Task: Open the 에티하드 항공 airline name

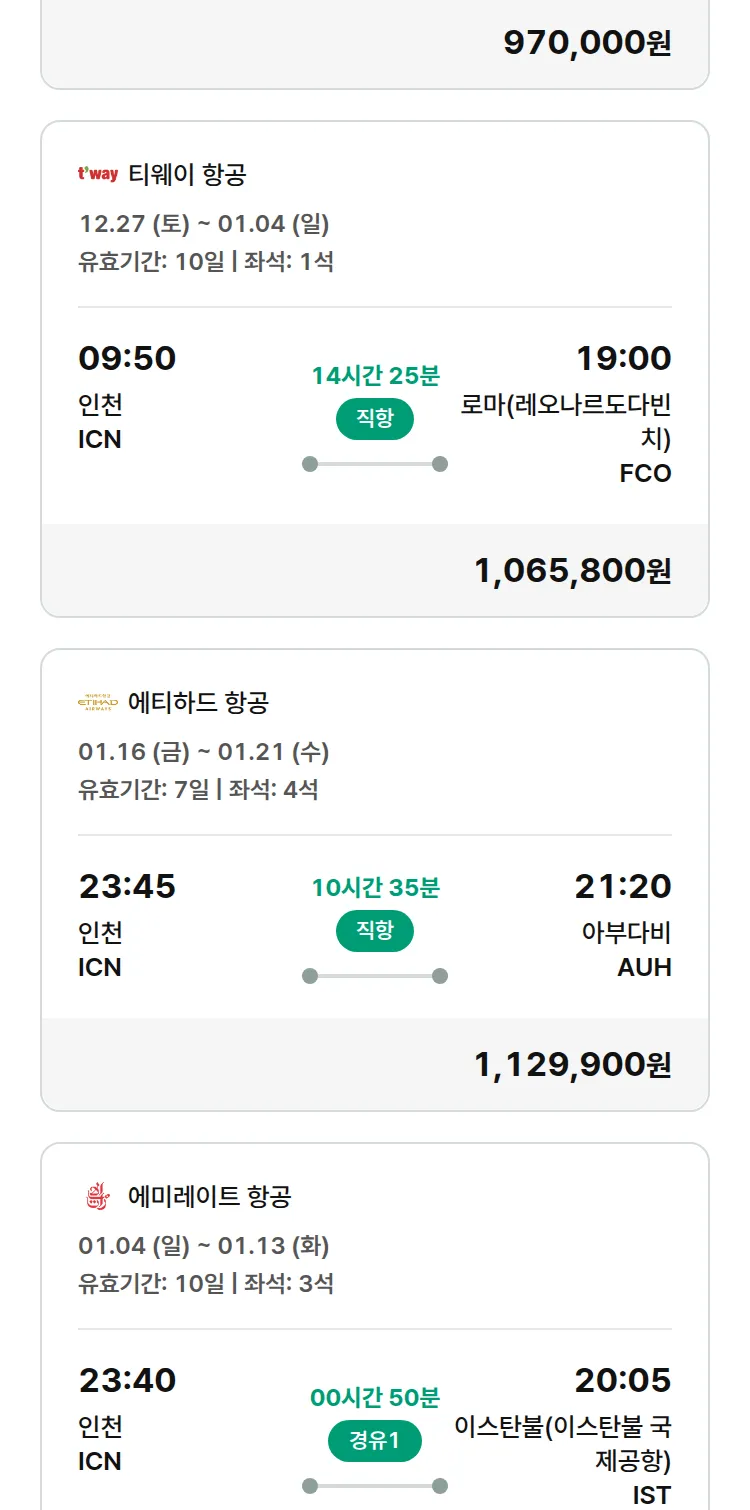Action: [198, 703]
